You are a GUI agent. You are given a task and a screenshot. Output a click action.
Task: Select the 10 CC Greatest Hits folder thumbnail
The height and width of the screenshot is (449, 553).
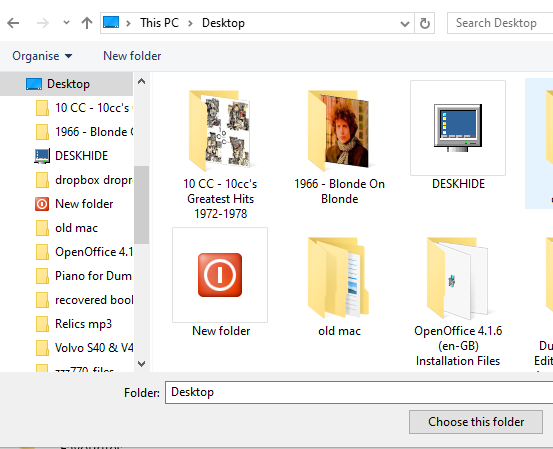pos(220,130)
